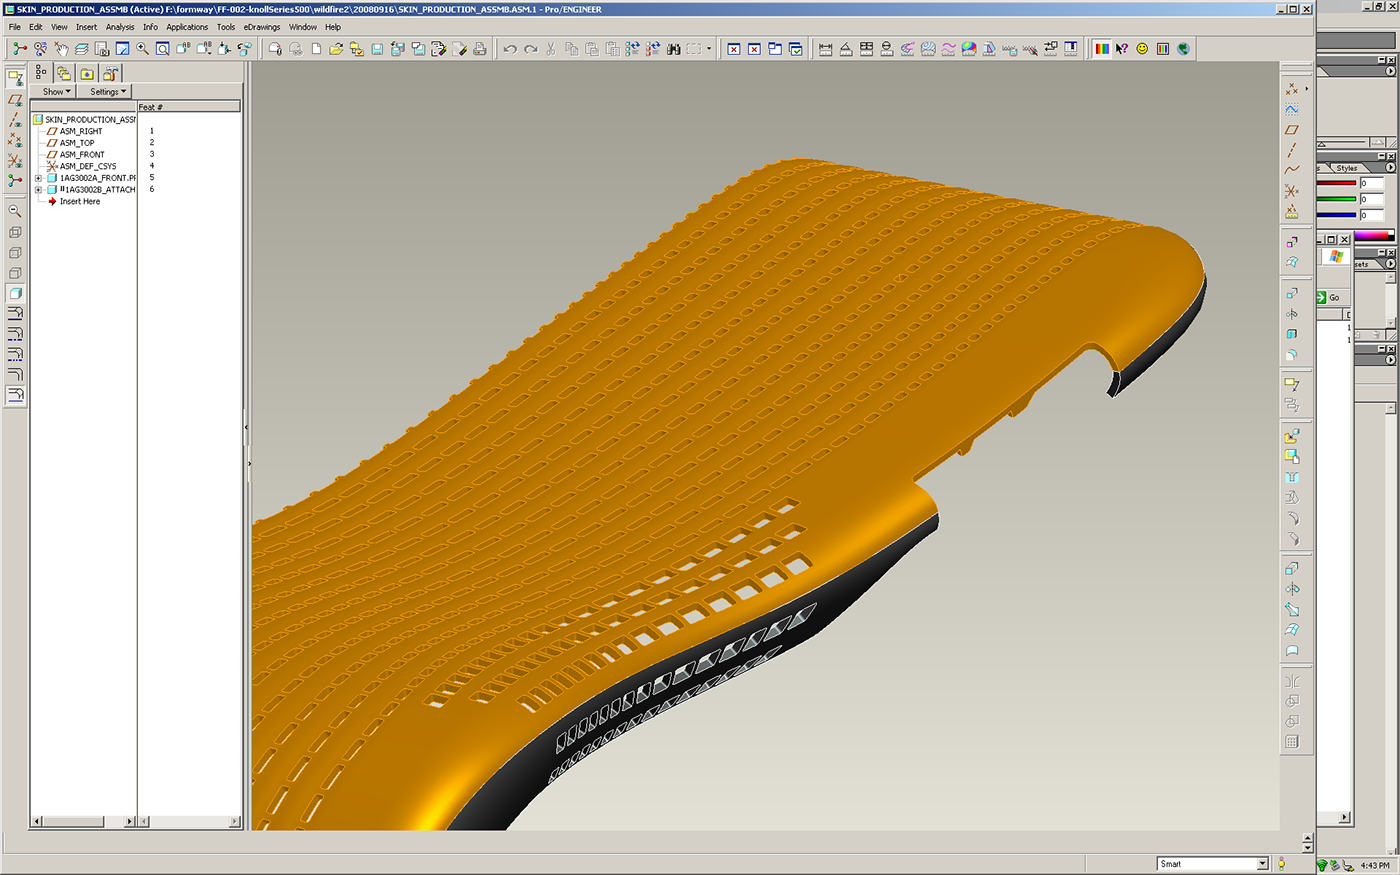Open the Smart selection filter dropdown
This screenshot has height=875, width=1400.
coord(1262,864)
